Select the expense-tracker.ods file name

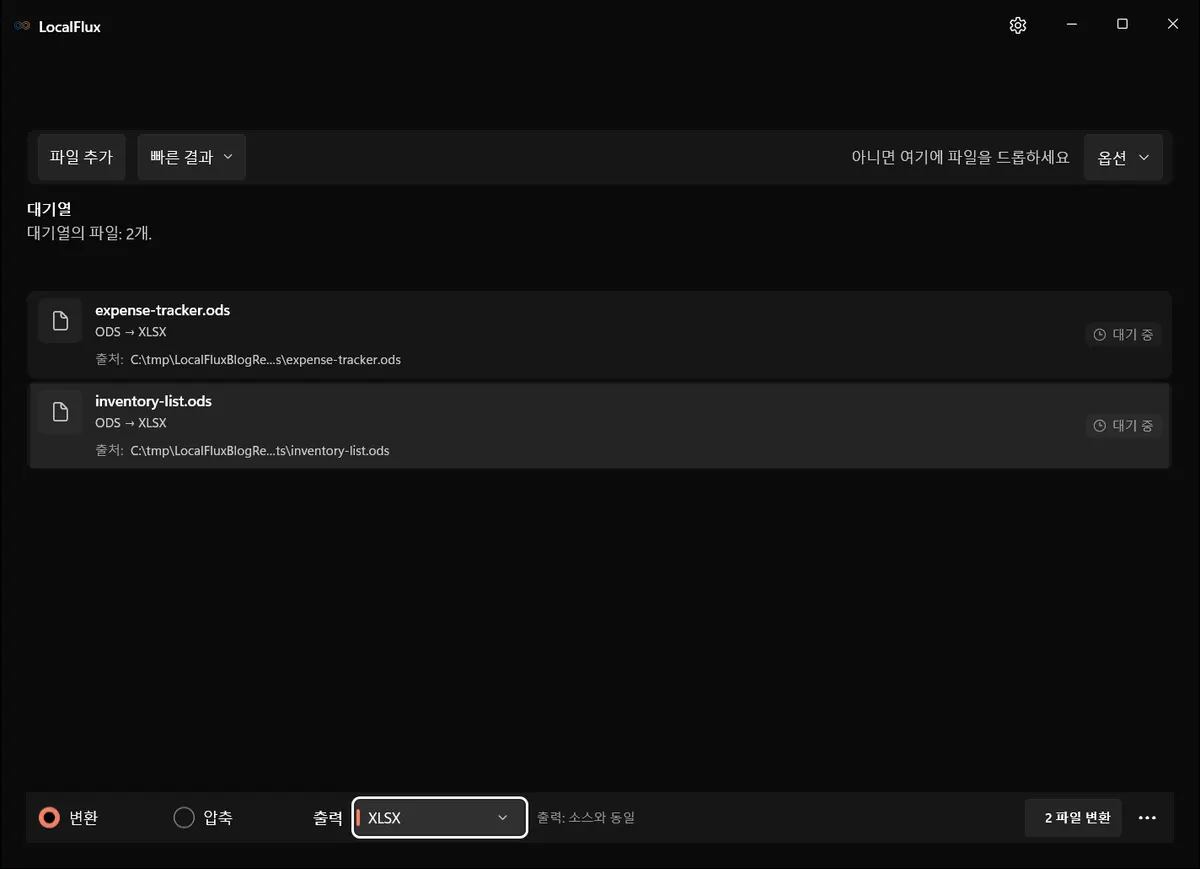click(x=162, y=310)
